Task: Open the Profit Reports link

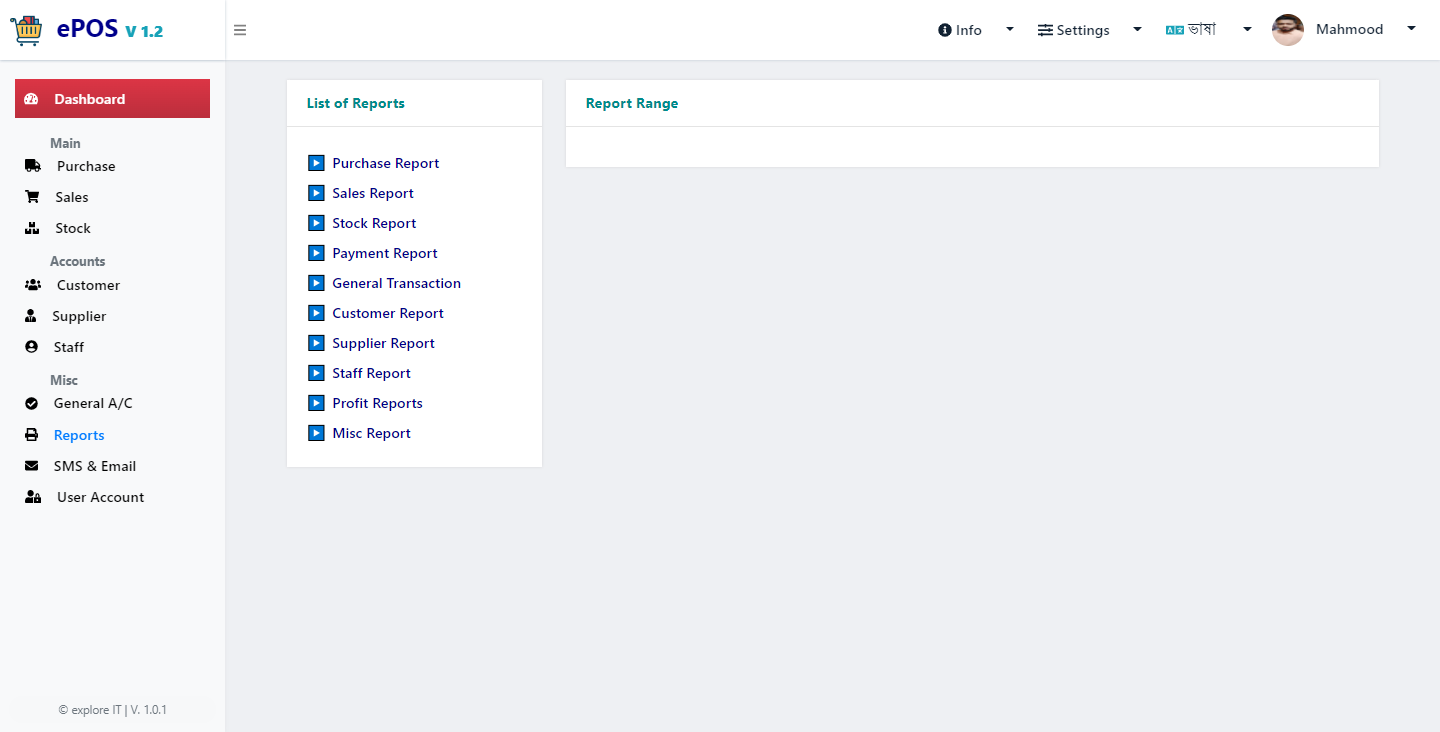Action: click(x=377, y=403)
